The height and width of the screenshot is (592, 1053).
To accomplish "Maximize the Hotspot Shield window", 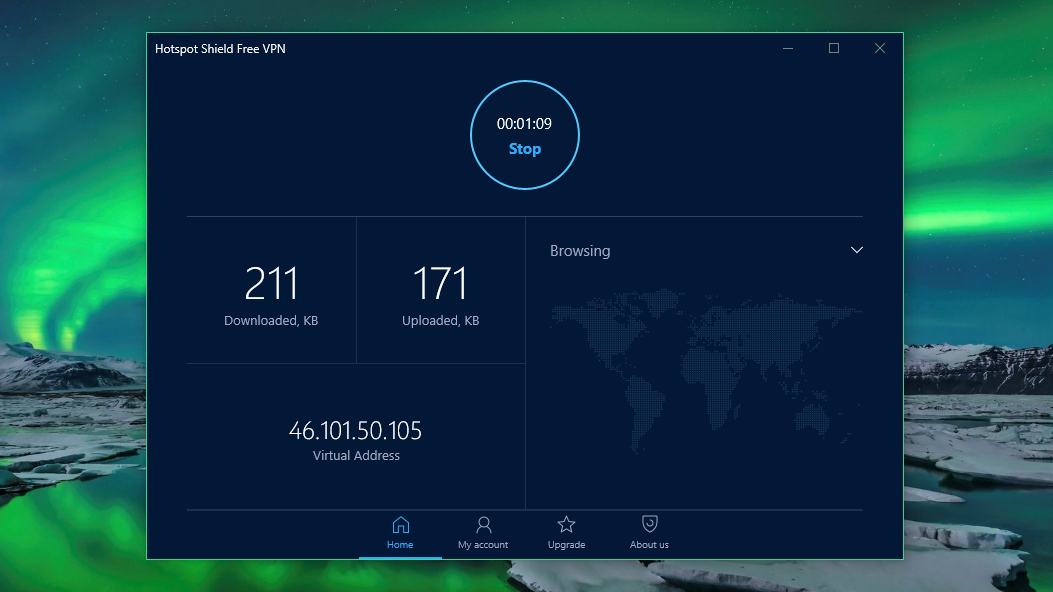I will [x=834, y=48].
